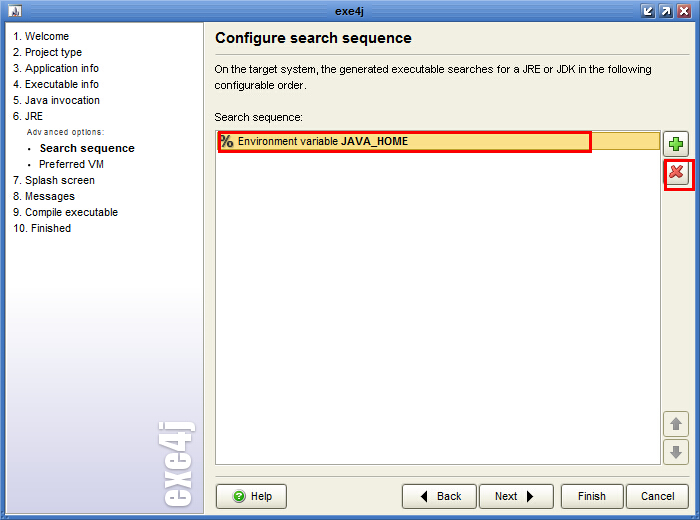The image size is (700, 520).
Task: Jump to Application info step
Action: (55, 68)
